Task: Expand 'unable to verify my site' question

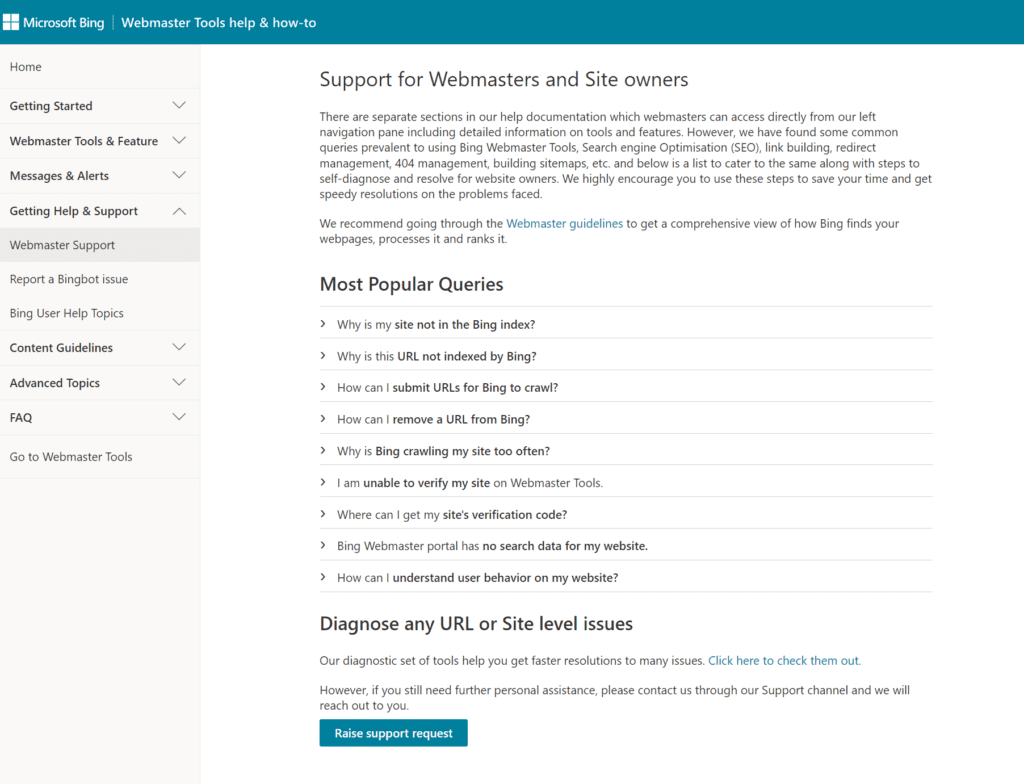Action: [x=470, y=483]
